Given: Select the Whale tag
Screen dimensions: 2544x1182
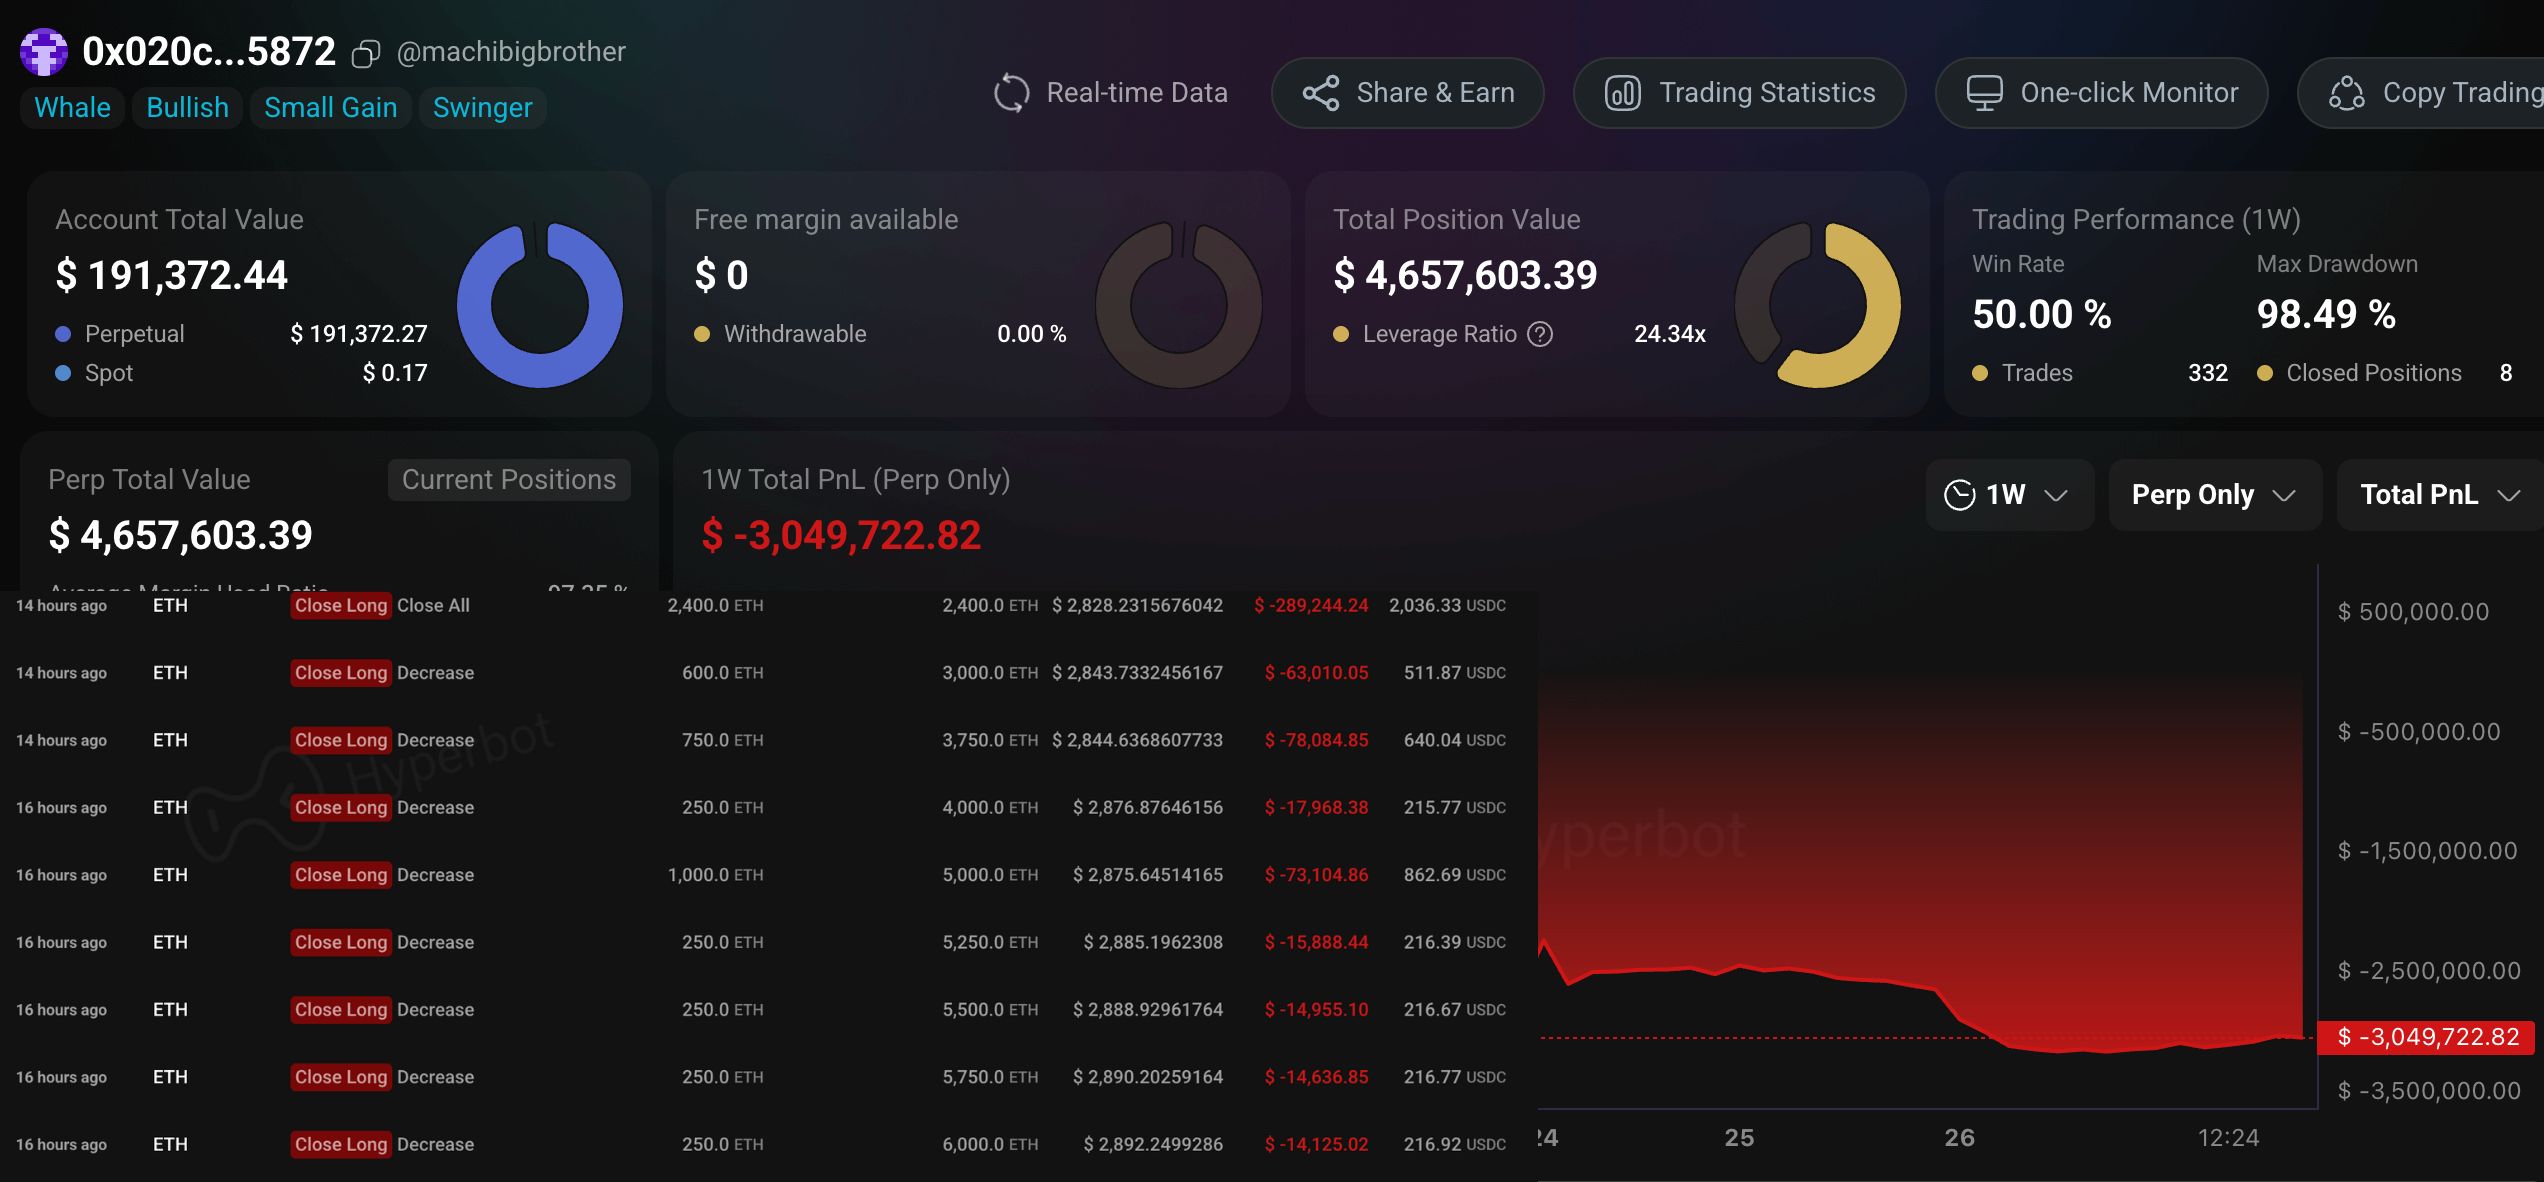Looking at the screenshot, I should (x=72, y=108).
